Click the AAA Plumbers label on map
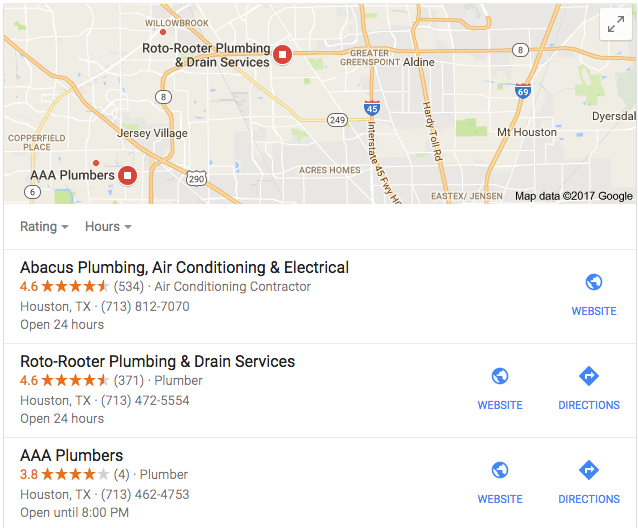Image resolution: width=638 pixels, height=528 pixels. tap(72, 175)
